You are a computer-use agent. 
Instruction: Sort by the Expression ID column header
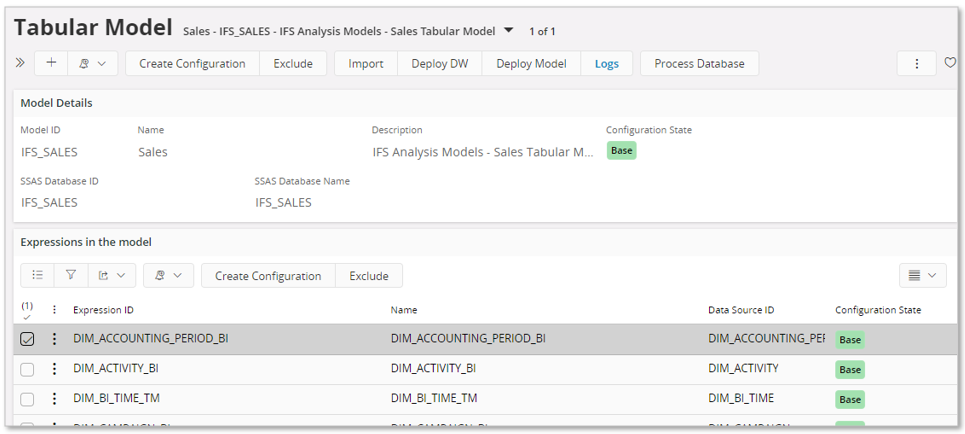(103, 310)
